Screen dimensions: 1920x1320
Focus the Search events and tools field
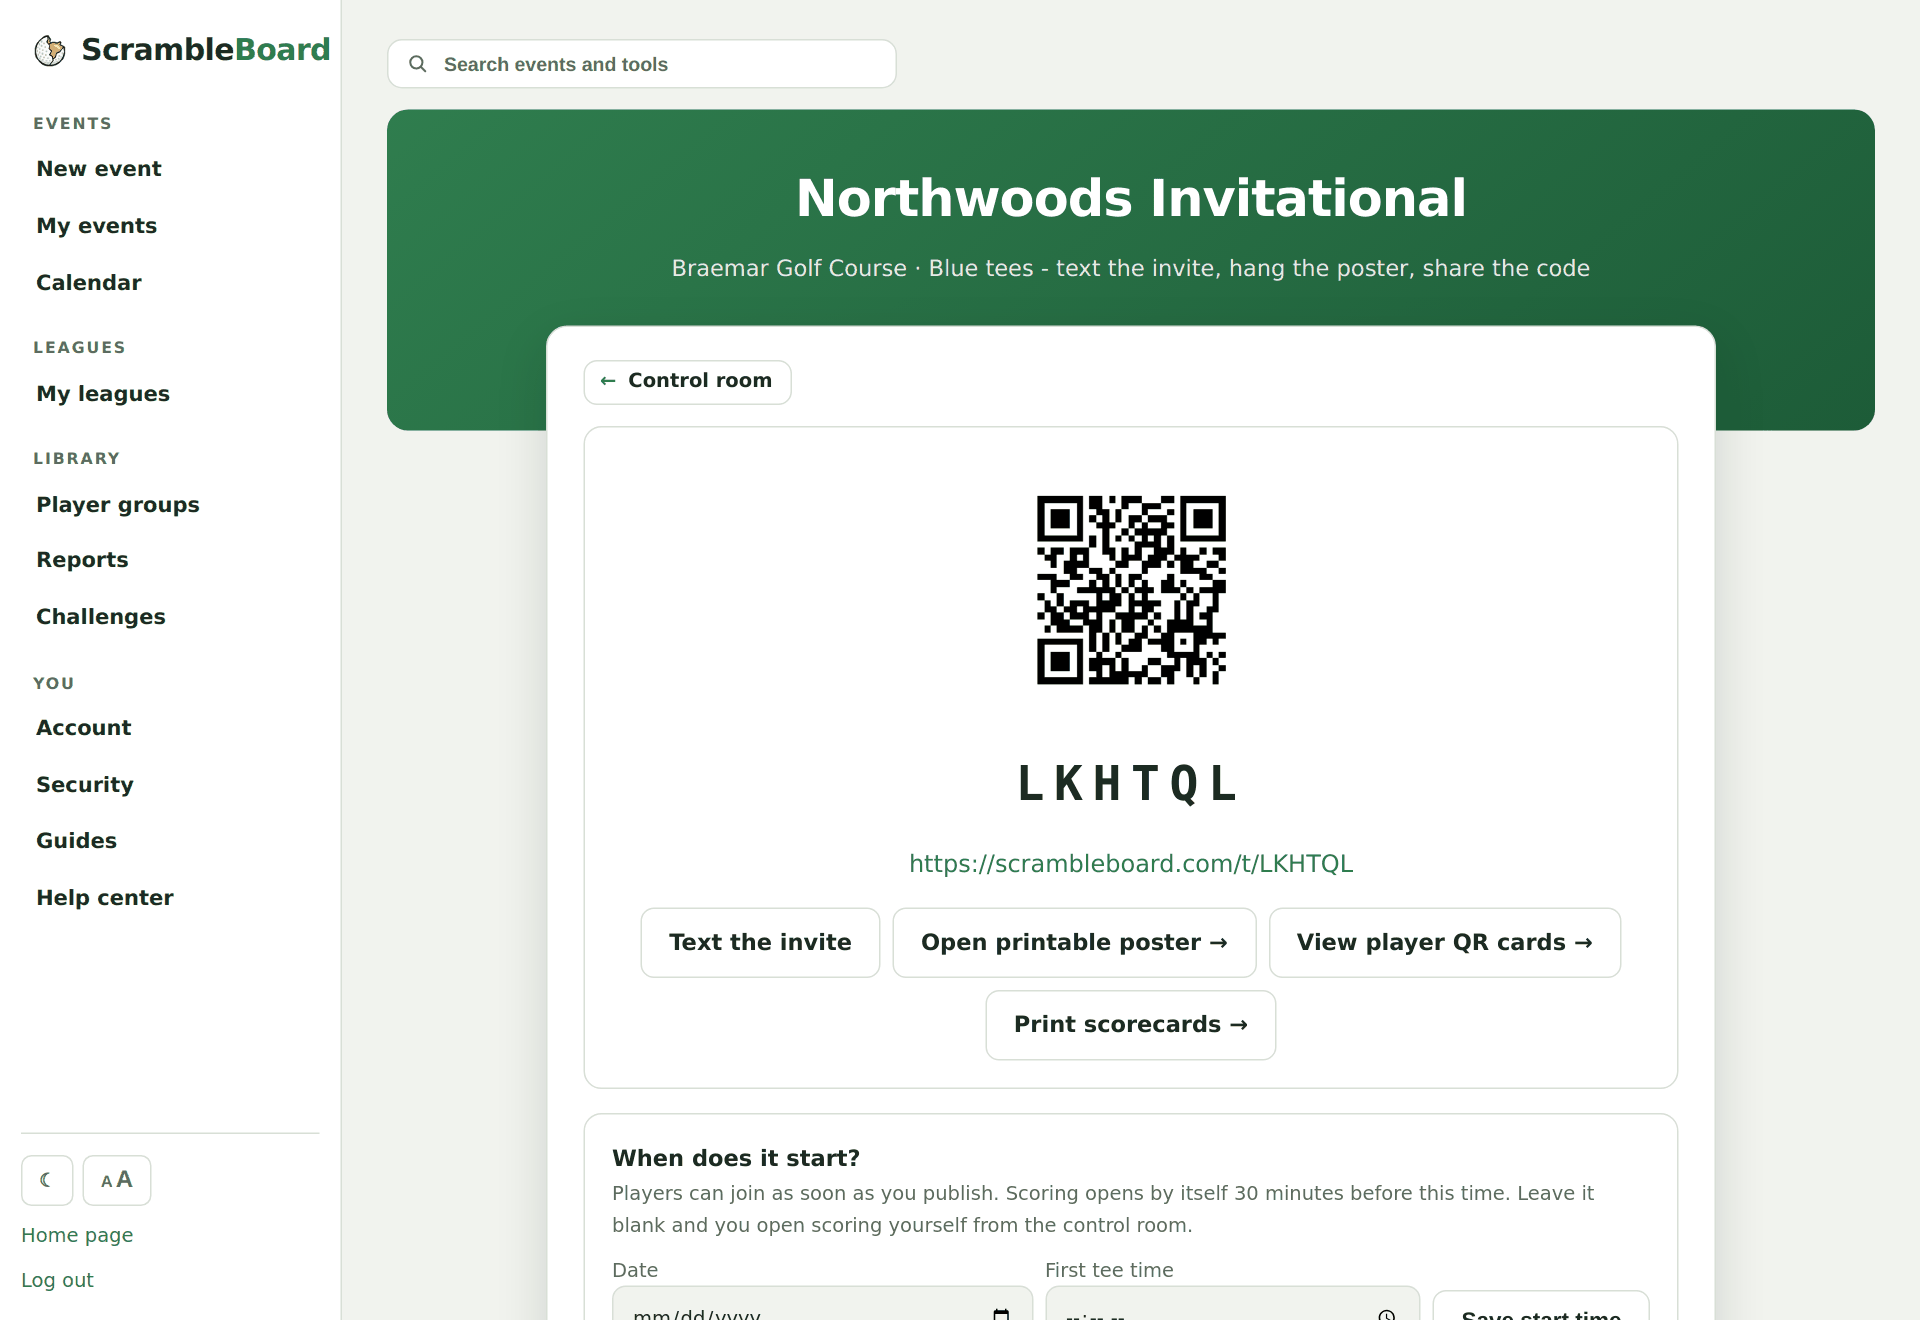(642, 64)
